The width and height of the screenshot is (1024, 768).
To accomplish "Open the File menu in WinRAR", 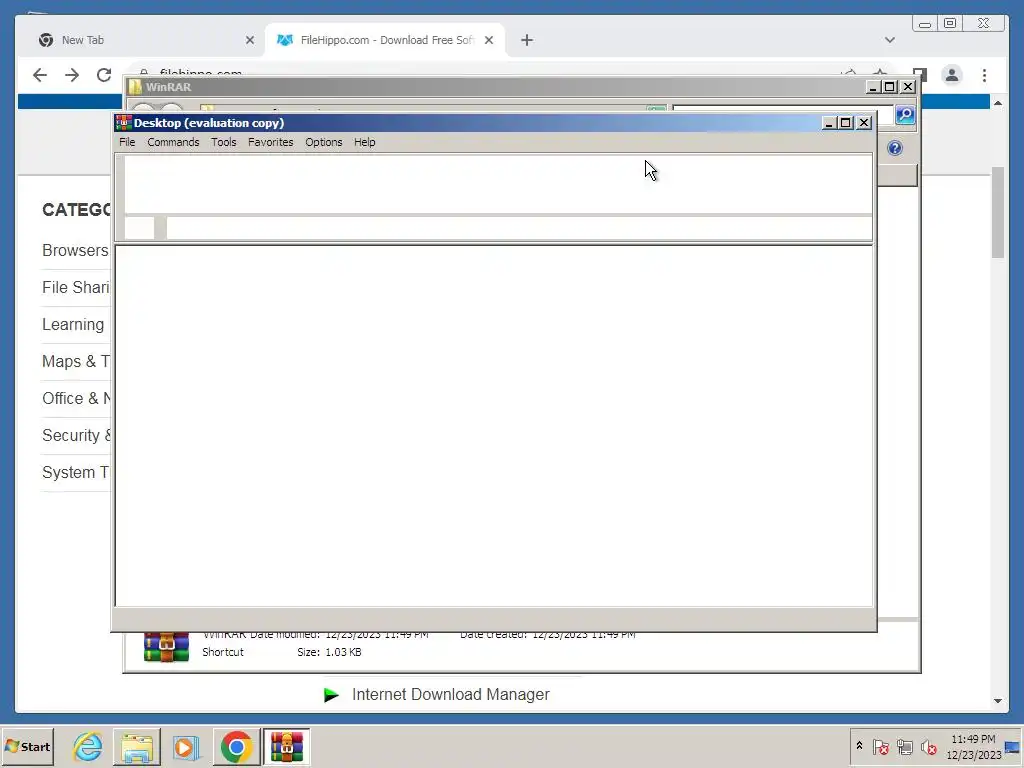I will 127,142.
